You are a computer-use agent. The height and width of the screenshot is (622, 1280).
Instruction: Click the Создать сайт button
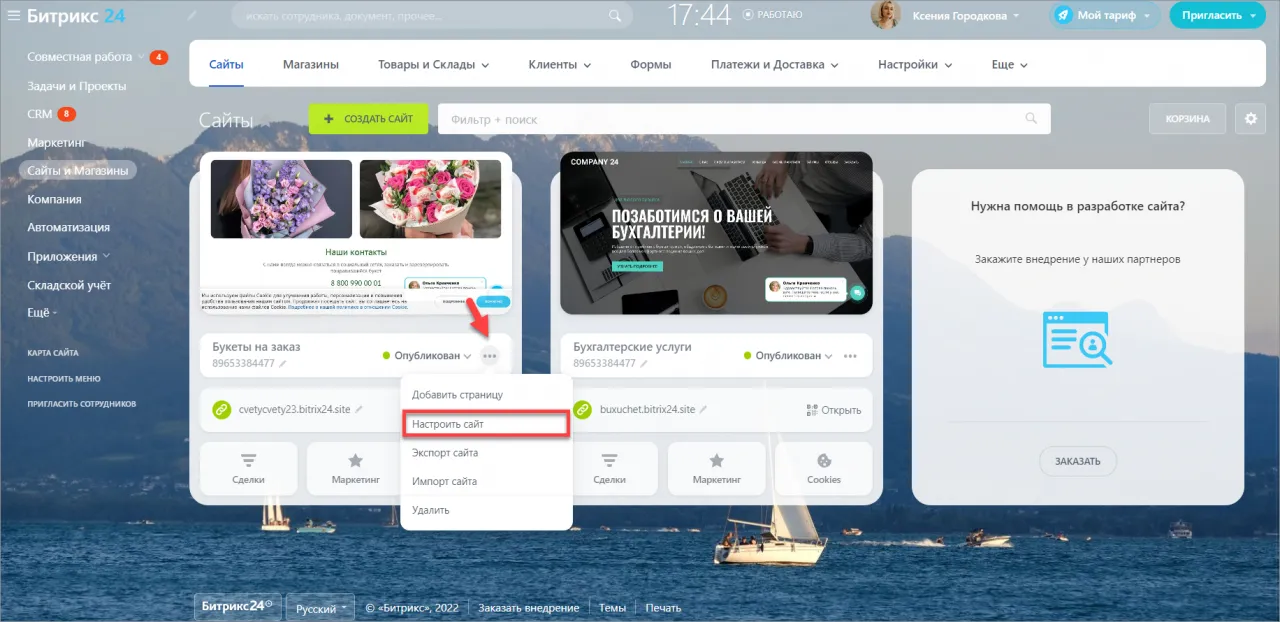[x=368, y=119]
